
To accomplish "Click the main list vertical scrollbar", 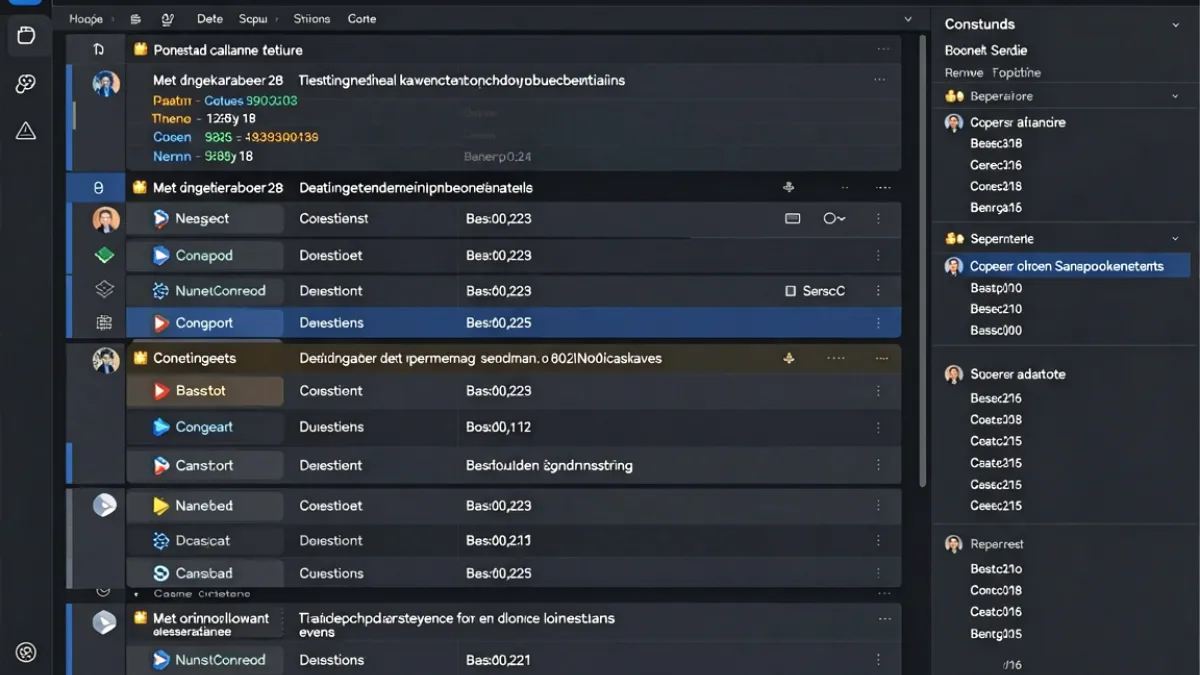I will click(x=923, y=260).
